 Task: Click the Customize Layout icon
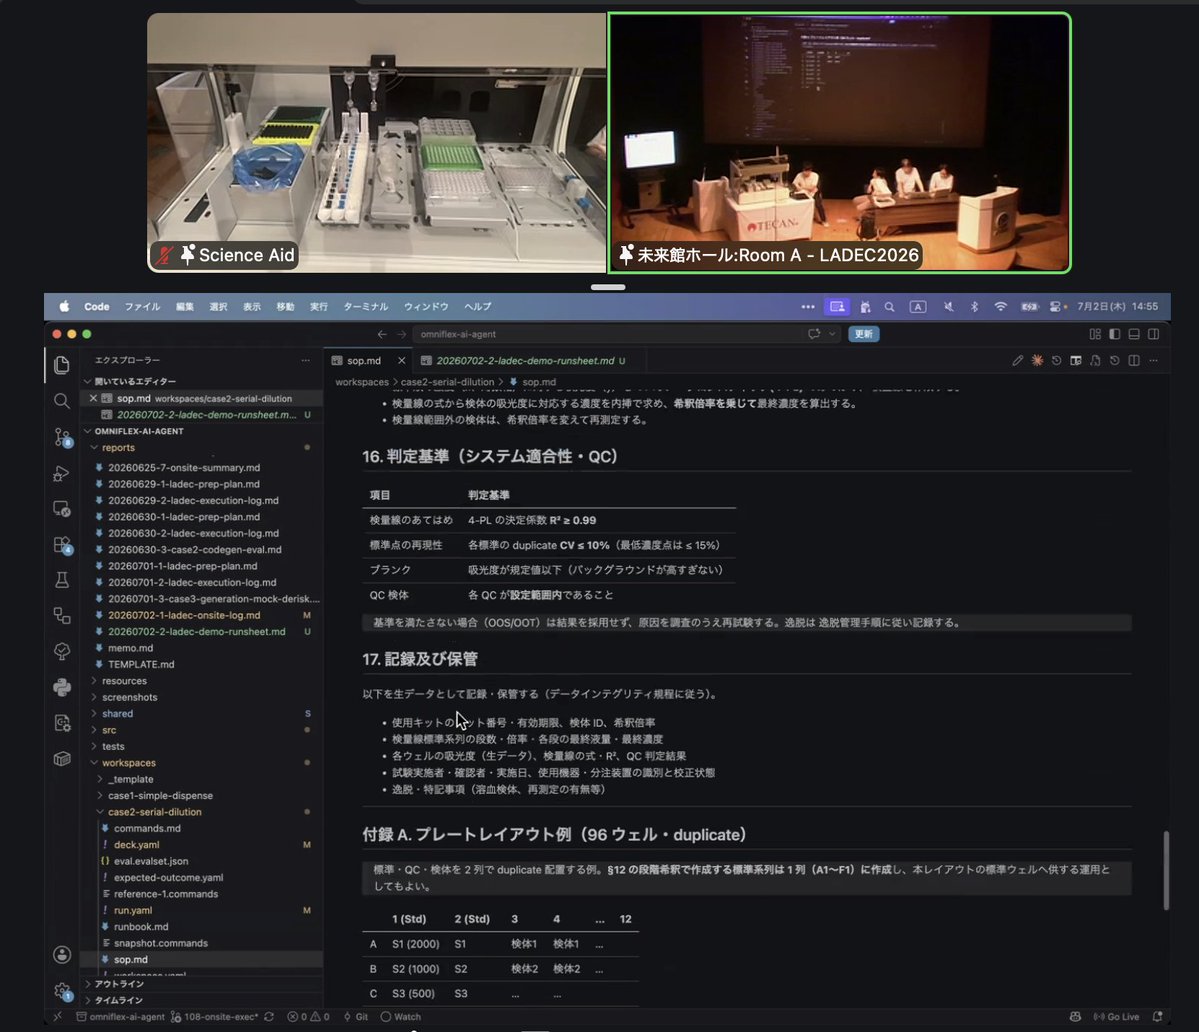point(1095,334)
